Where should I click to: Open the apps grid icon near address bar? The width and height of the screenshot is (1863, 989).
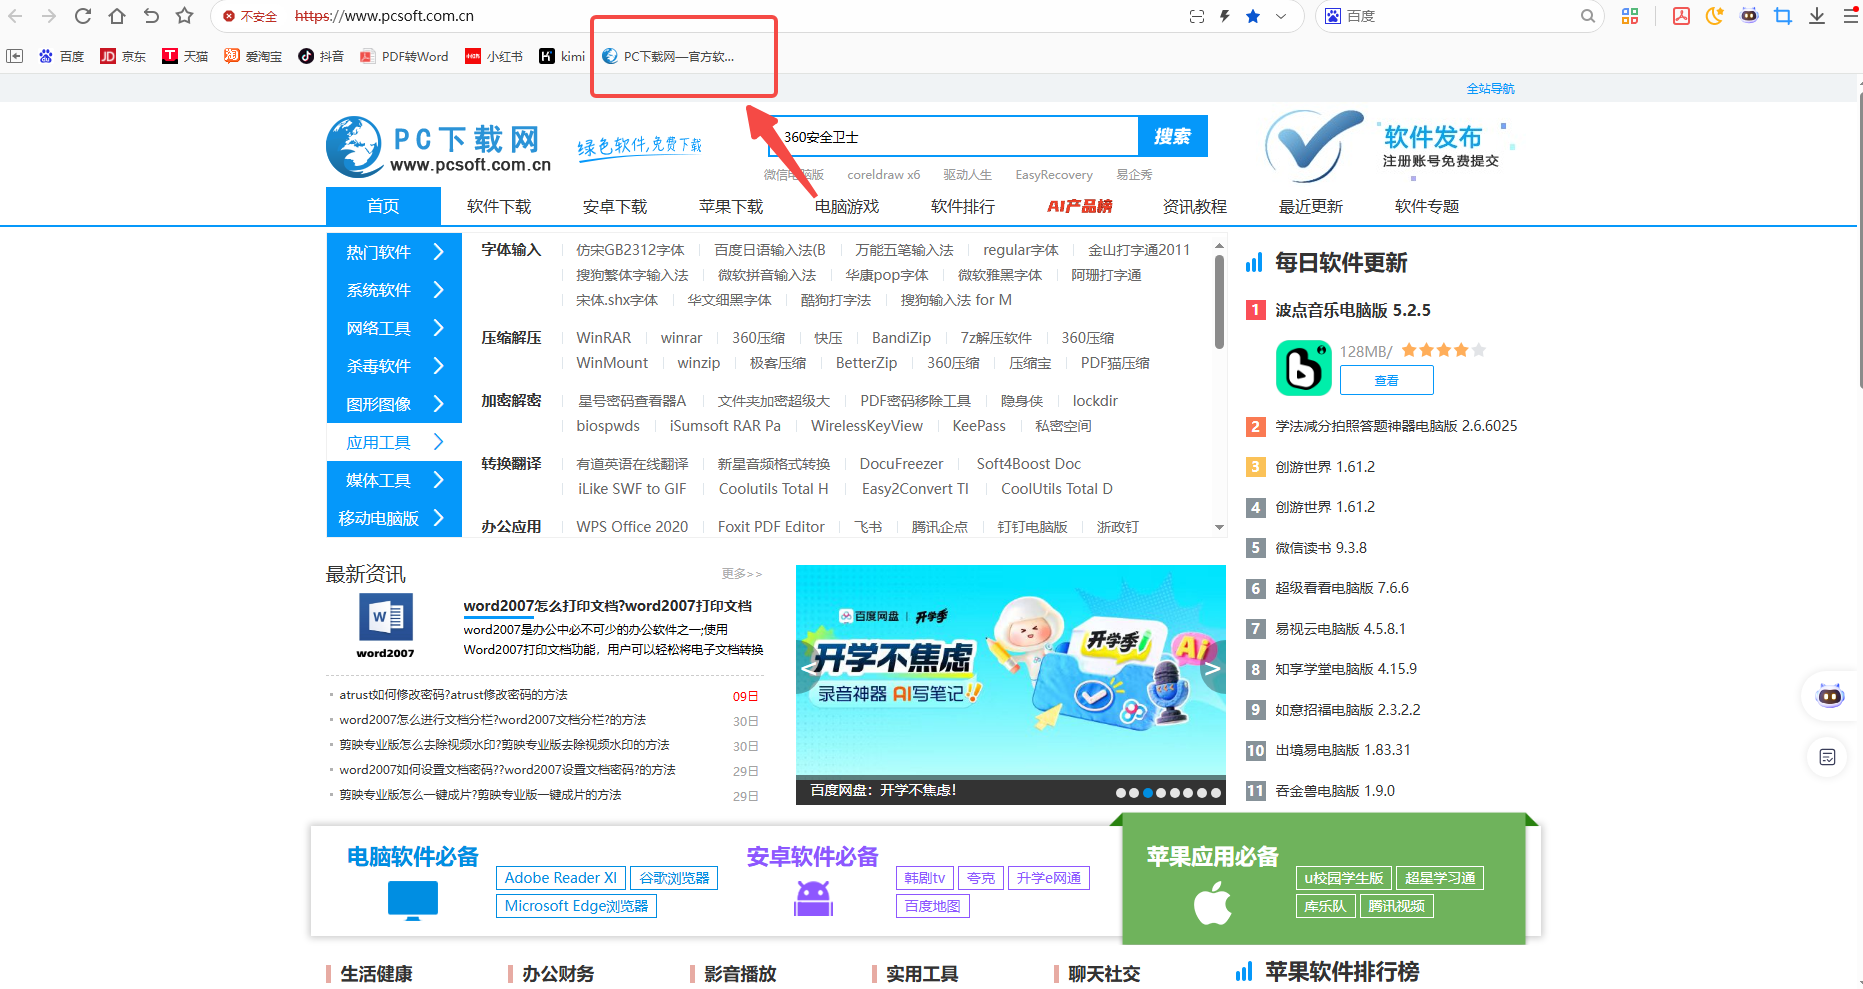[1630, 16]
